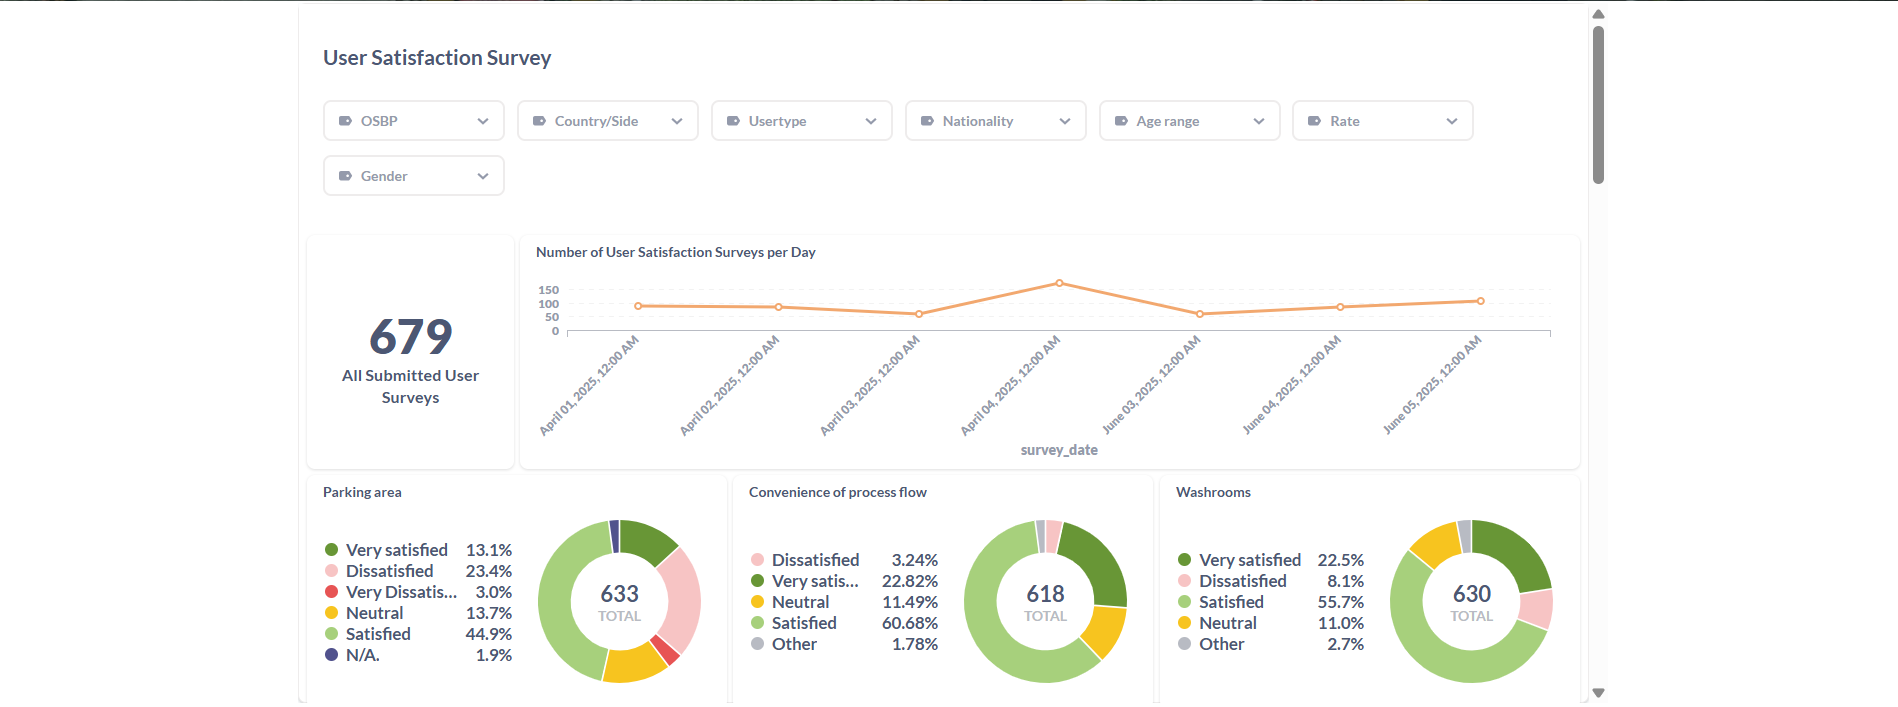Open the Parking area chart title
This screenshot has height=707, width=1898.
click(x=362, y=492)
